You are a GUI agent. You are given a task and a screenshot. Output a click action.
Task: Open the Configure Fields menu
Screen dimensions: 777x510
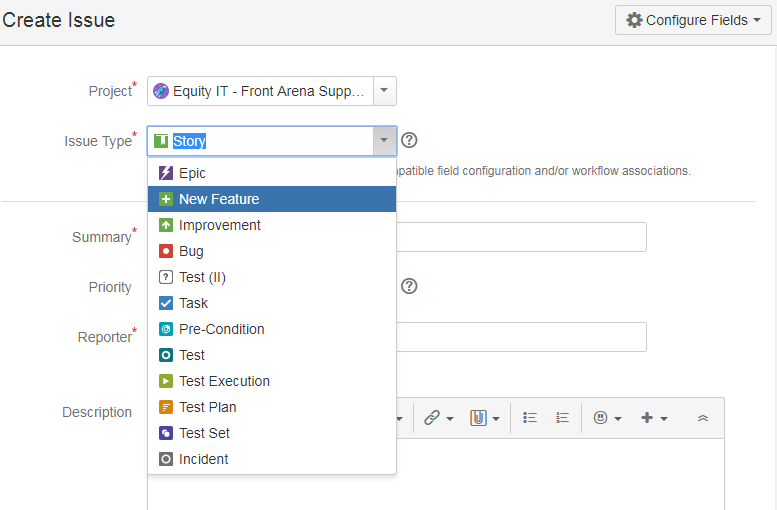tap(693, 20)
